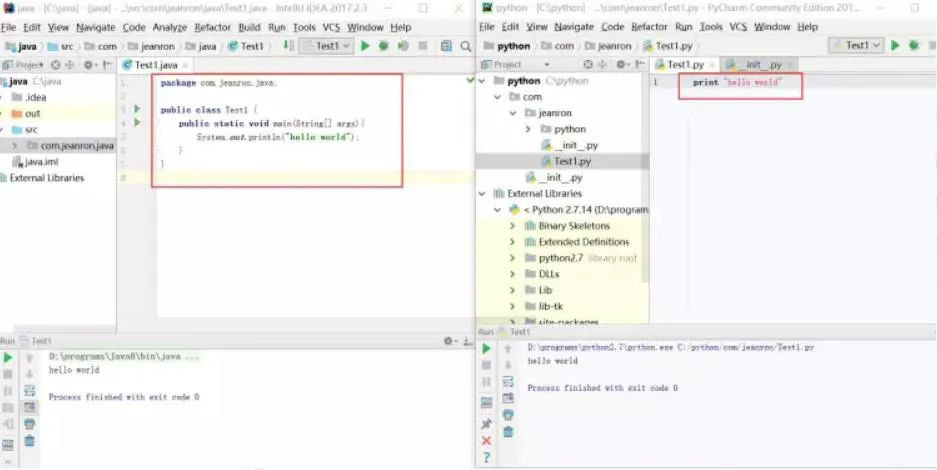
Task: Toggle soft-wrap icon in IntelliJ Run console
Action: (29, 391)
